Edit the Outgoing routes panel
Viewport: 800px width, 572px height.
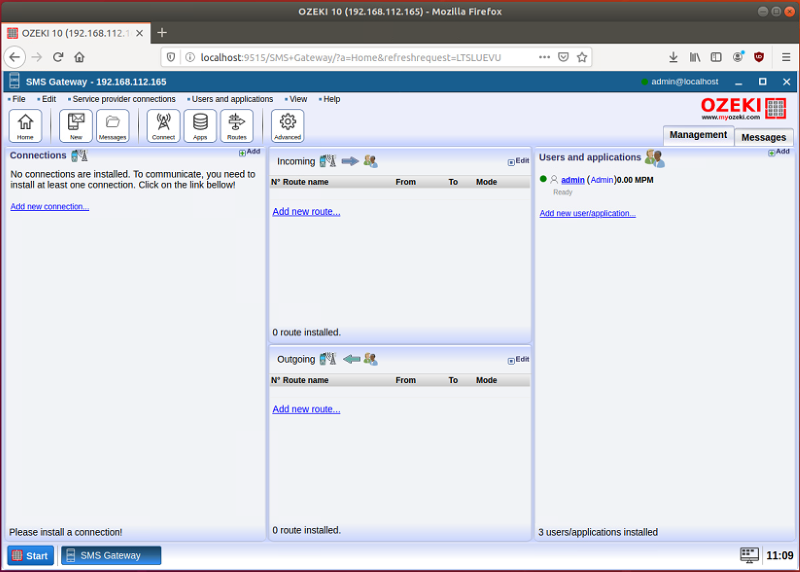point(518,360)
